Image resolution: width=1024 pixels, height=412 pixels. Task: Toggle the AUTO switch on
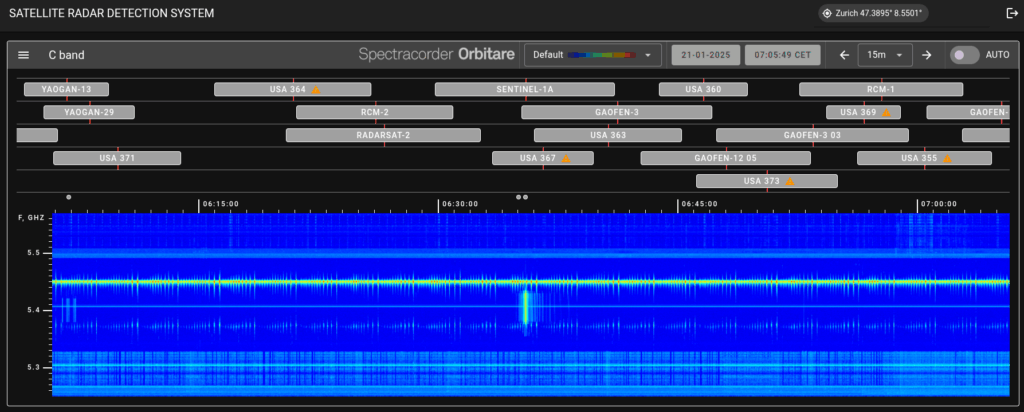963,55
